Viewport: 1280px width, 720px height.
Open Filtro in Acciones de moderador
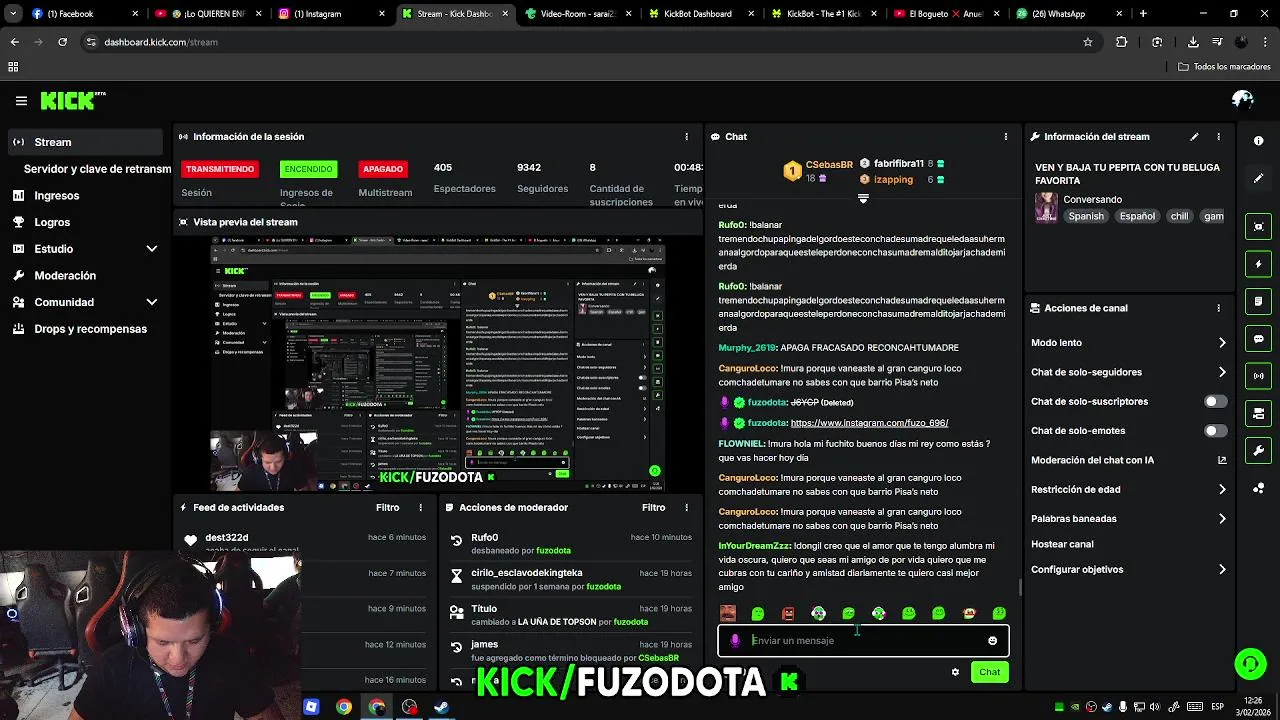pos(653,508)
